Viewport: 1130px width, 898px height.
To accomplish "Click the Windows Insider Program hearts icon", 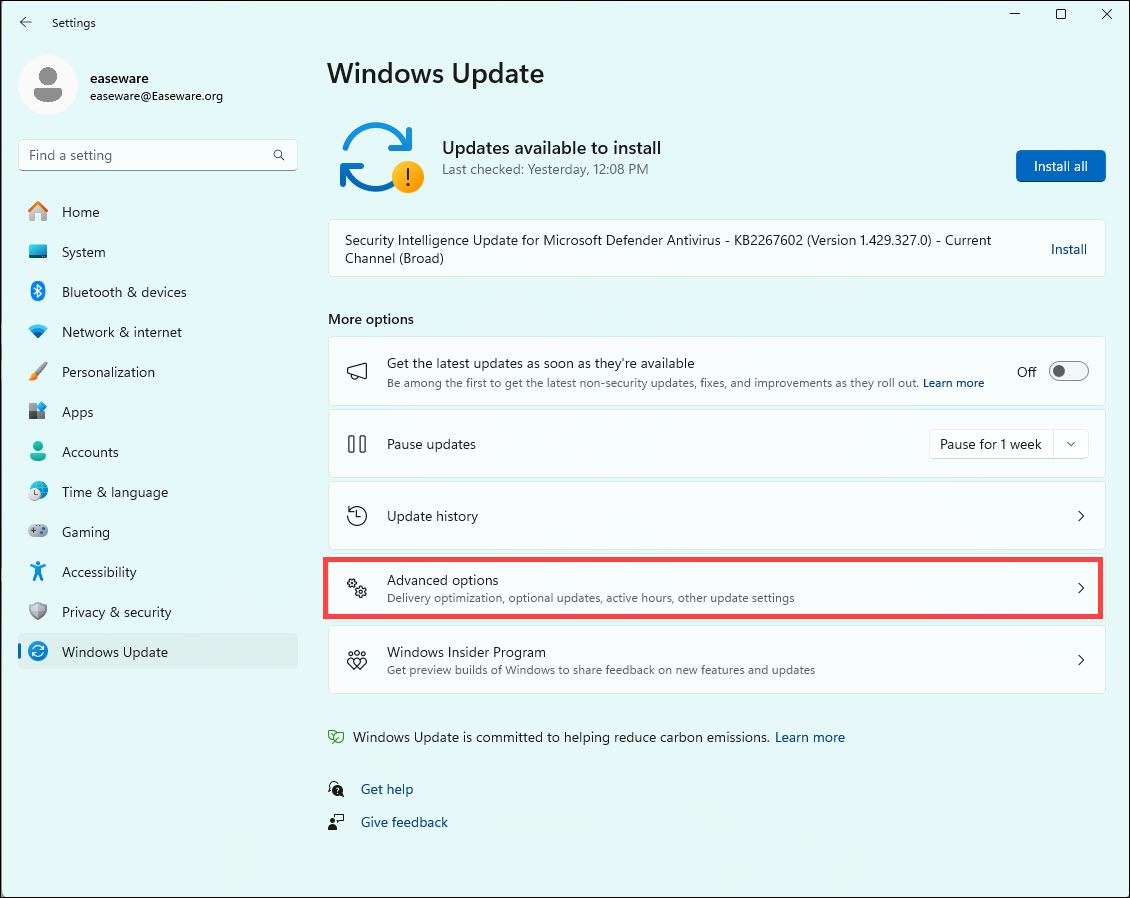I will (357, 660).
